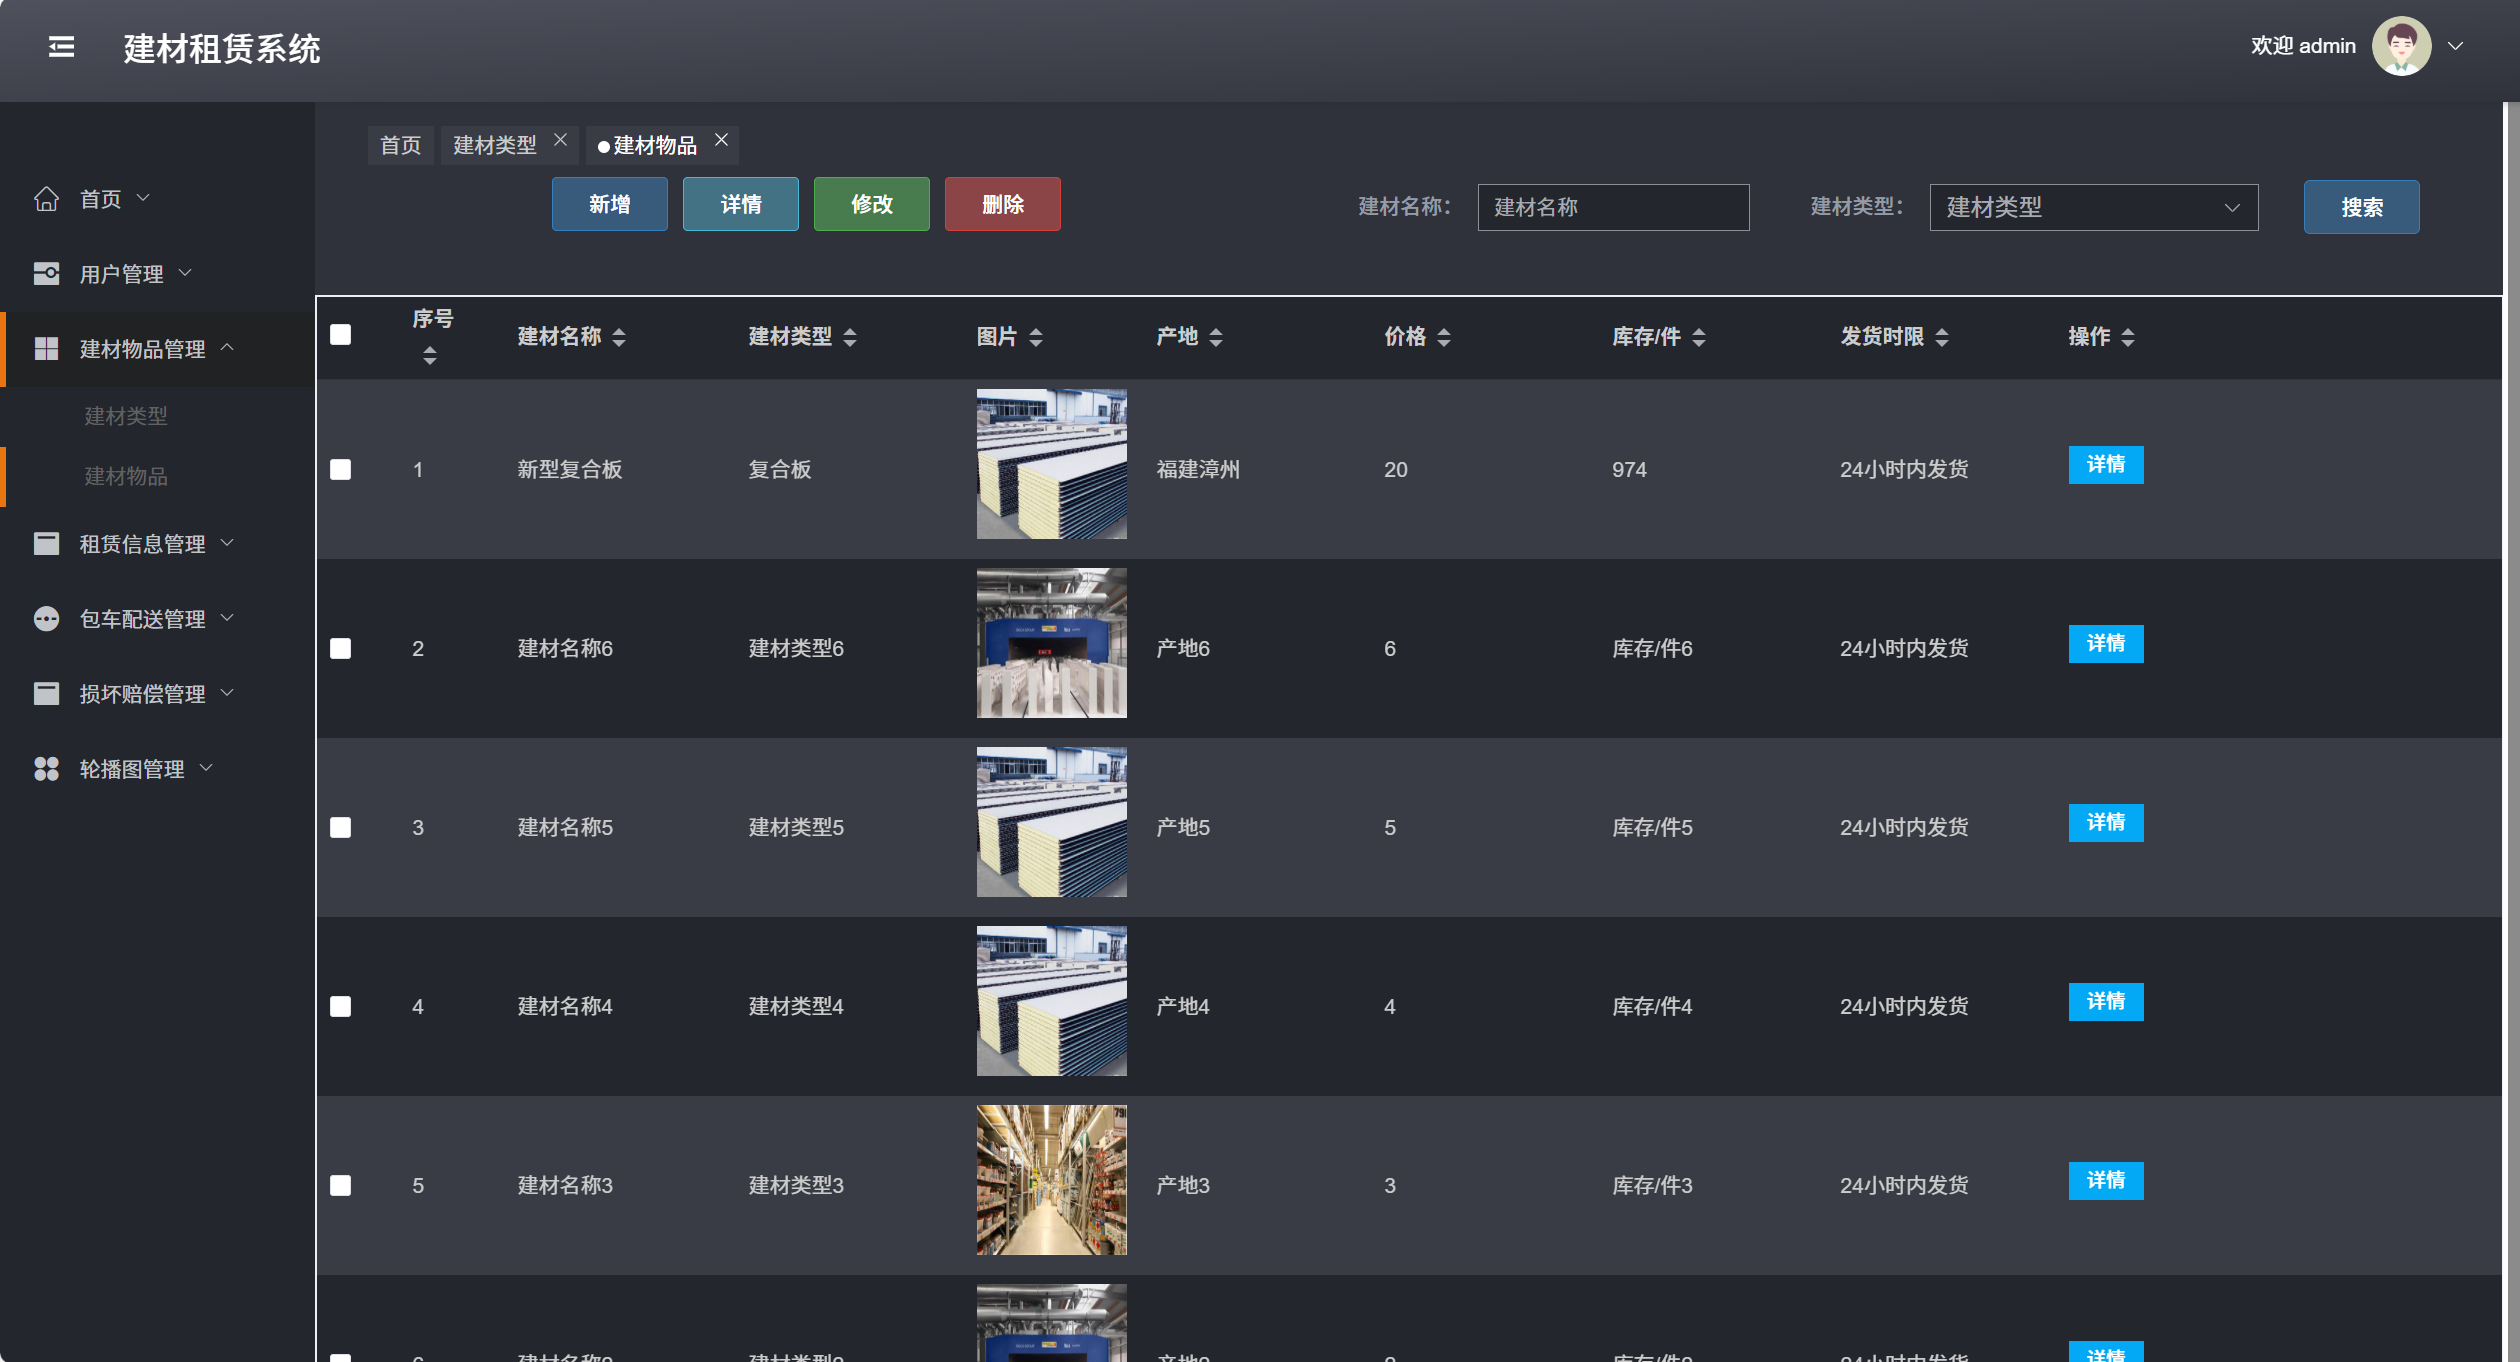Click the 租赁信息管理 sidebar icon
This screenshot has width=2520, height=1362.
click(46, 544)
